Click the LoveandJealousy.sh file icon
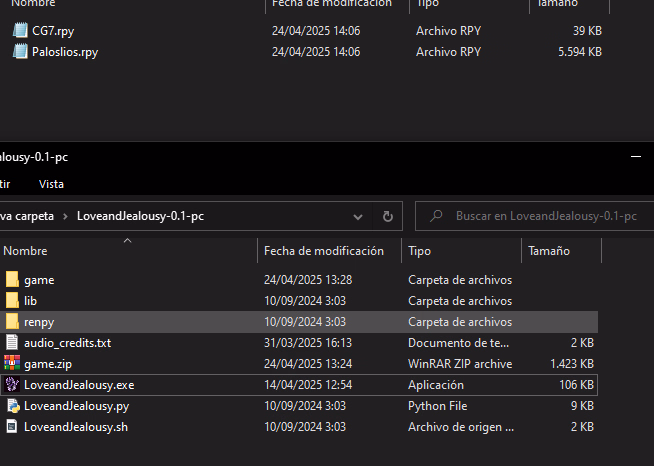This screenshot has height=466, width=654. click(12, 427)
